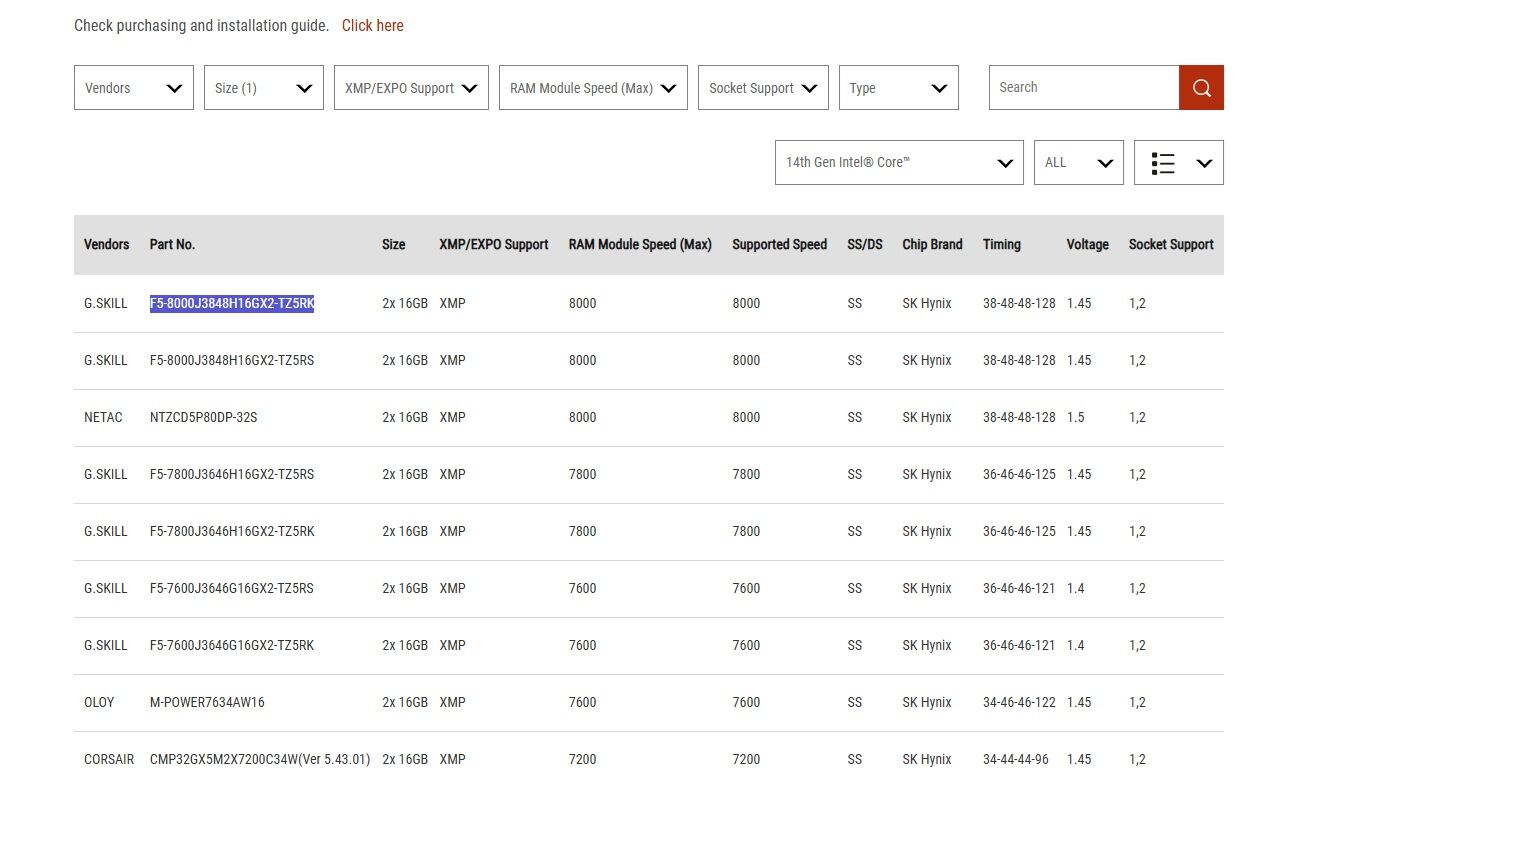Open the Type filter dropdown
Image resolution: width=1536 pixels, height=864 pixels.
click(899, 88)
